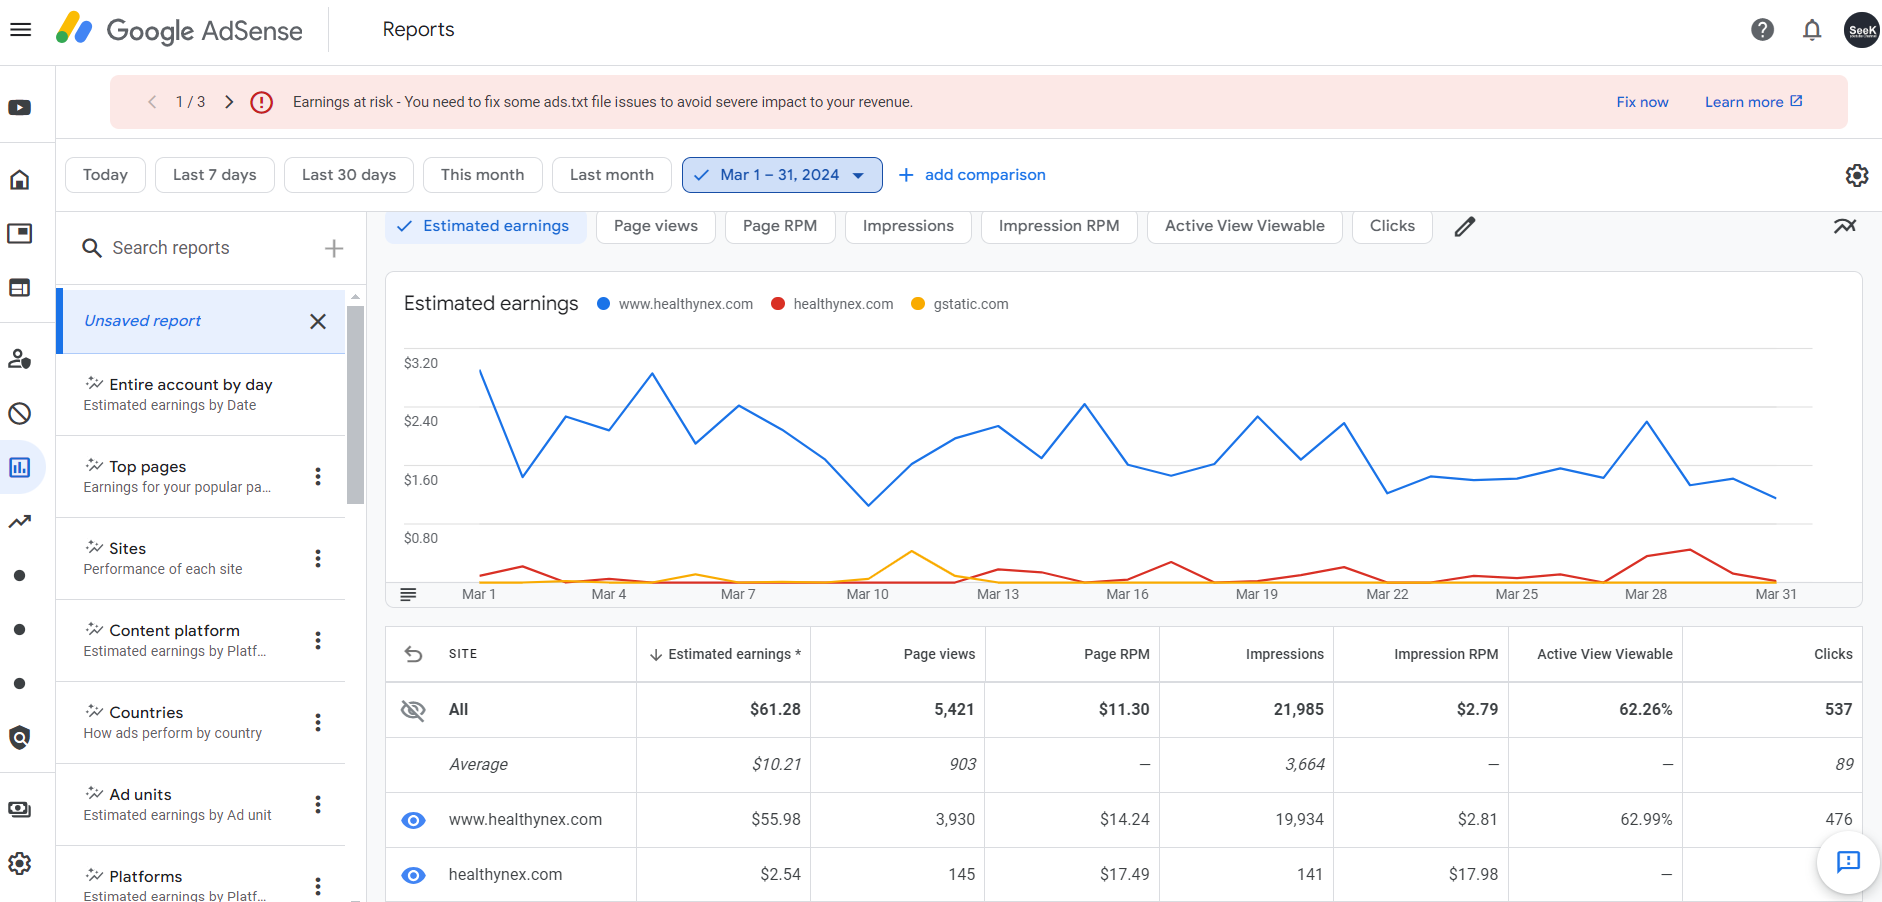Image resolution: width=1882 pixels, height=902 pixels.
Task: Open options menu for Ad units report
Action: point(318,805)
